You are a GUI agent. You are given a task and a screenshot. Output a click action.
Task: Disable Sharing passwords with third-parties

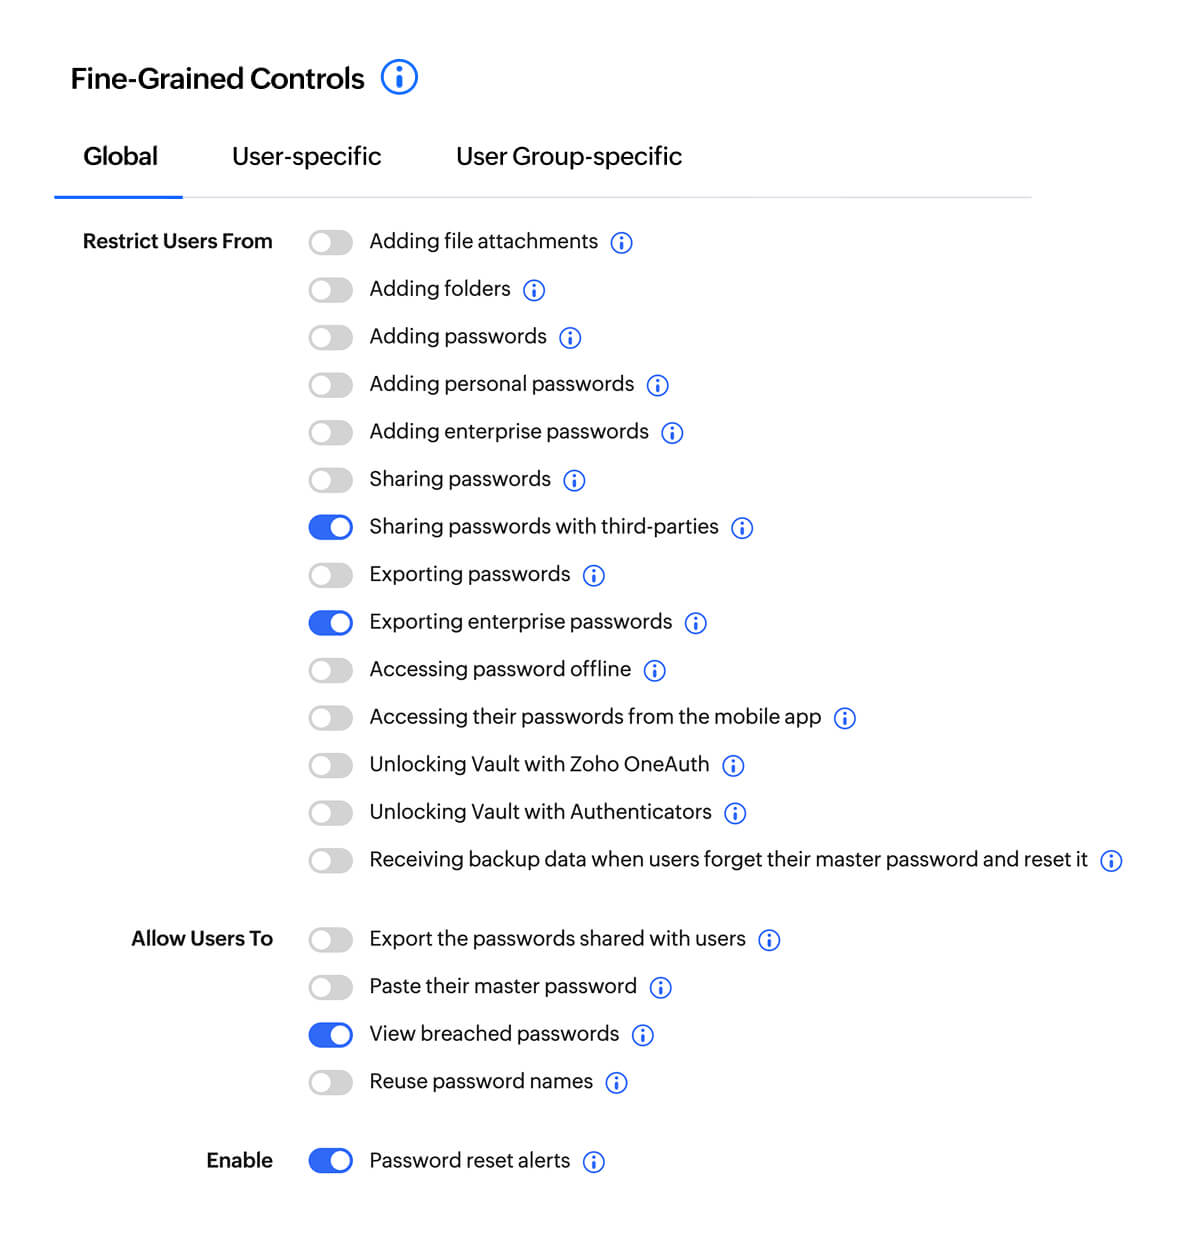coord(330,527)
